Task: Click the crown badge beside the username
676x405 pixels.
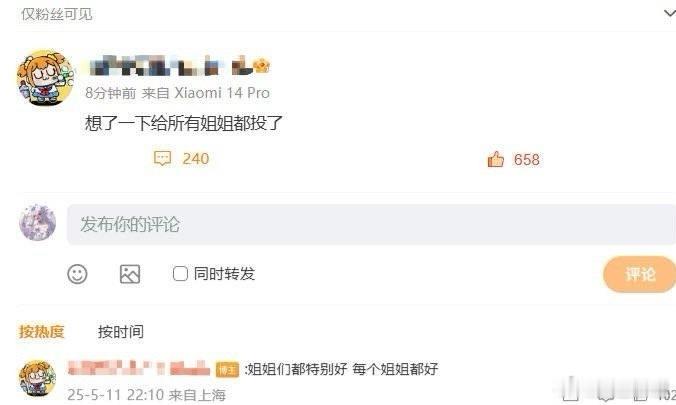Action: (x=262, y=66)
